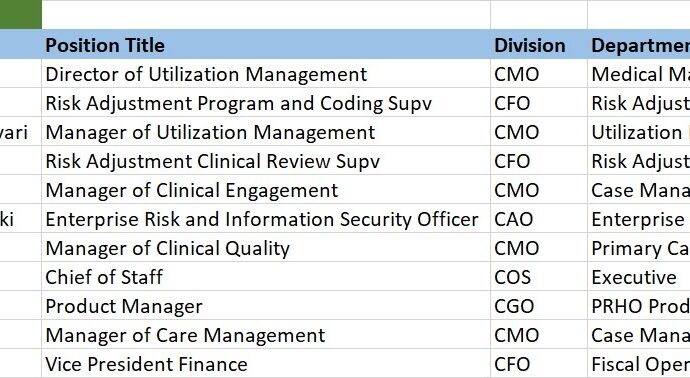Select the PRHO Prod department cell
This screenshot has height=378, width=690.
(639, 306)
